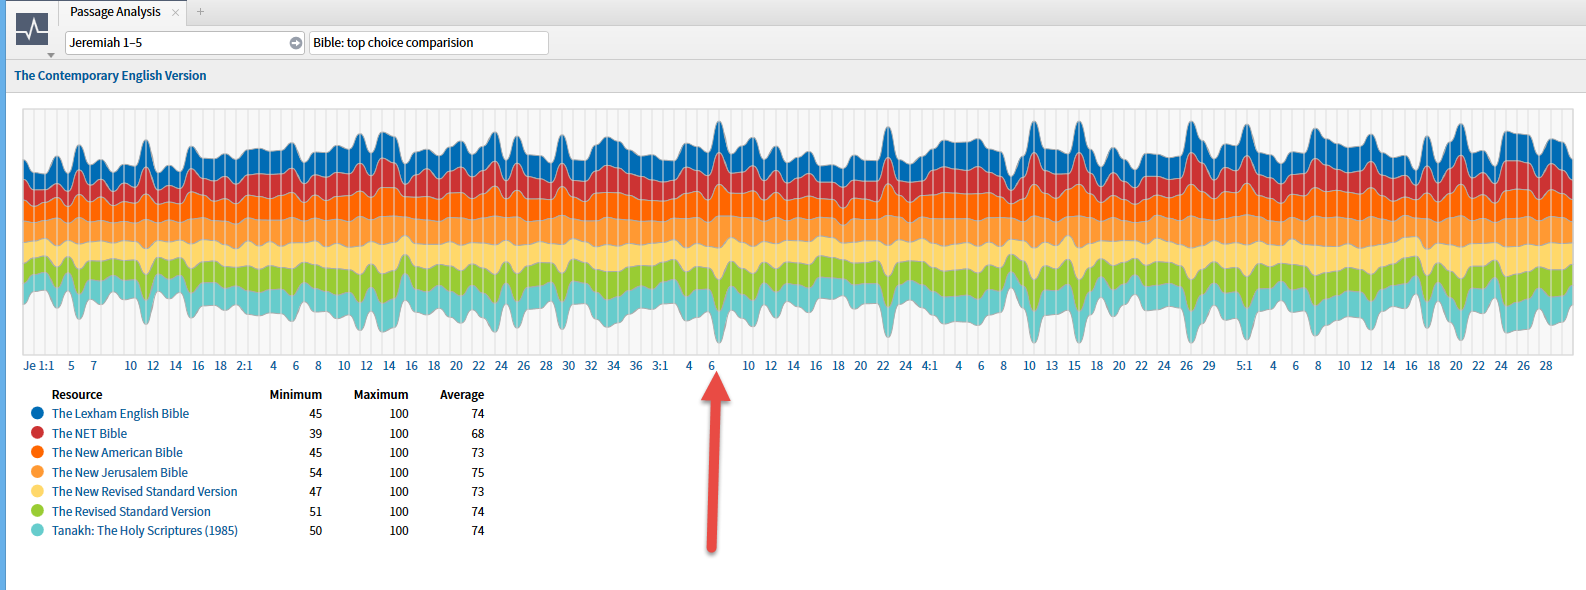Screen dimensions: 1586x590
Task: Click minimum value 50 in Tanakh row
Action: pos(316,531)
